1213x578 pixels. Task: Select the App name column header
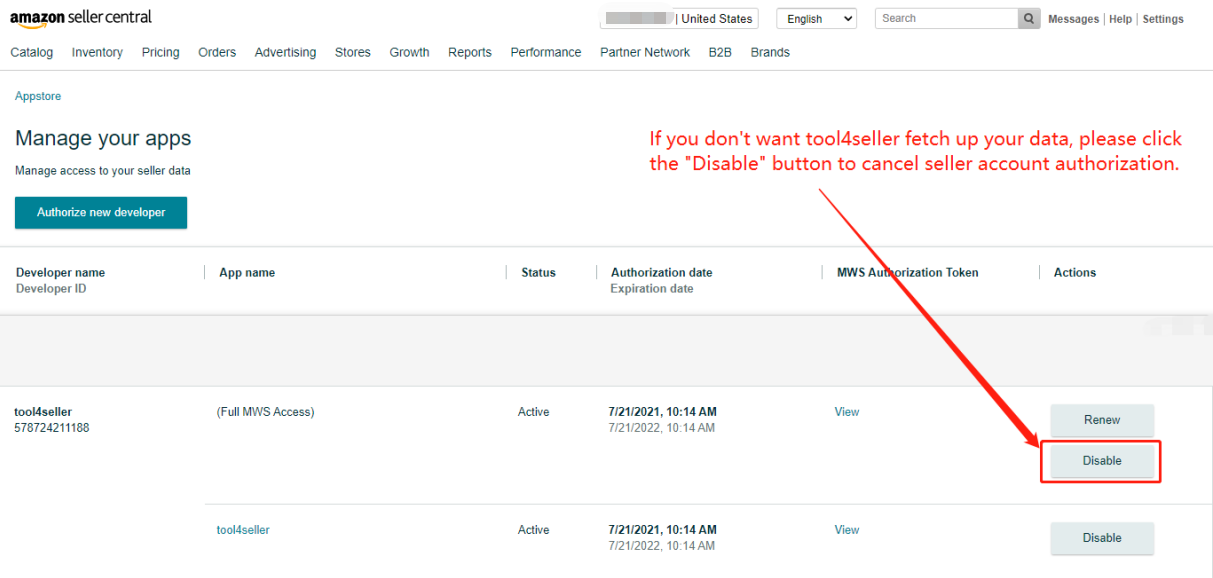(x=247, y=272)
